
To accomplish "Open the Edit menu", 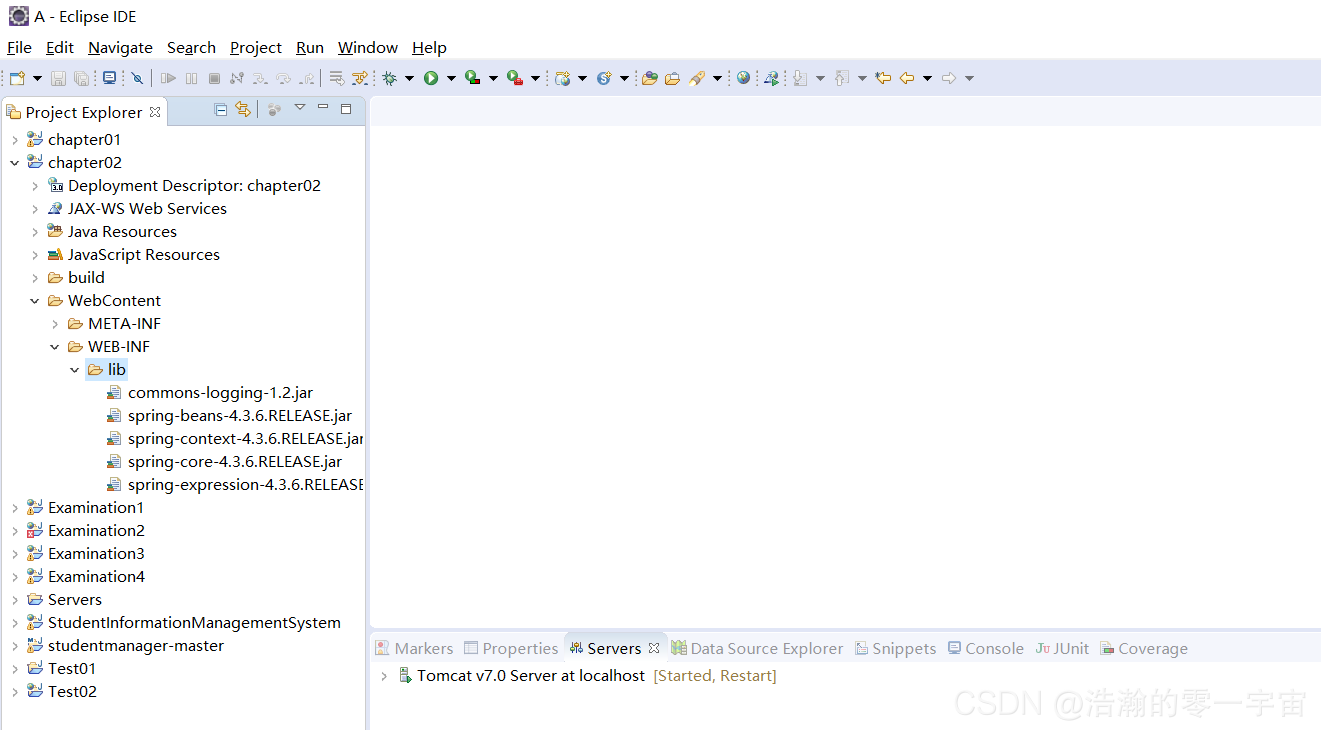I will coord(60,47).
